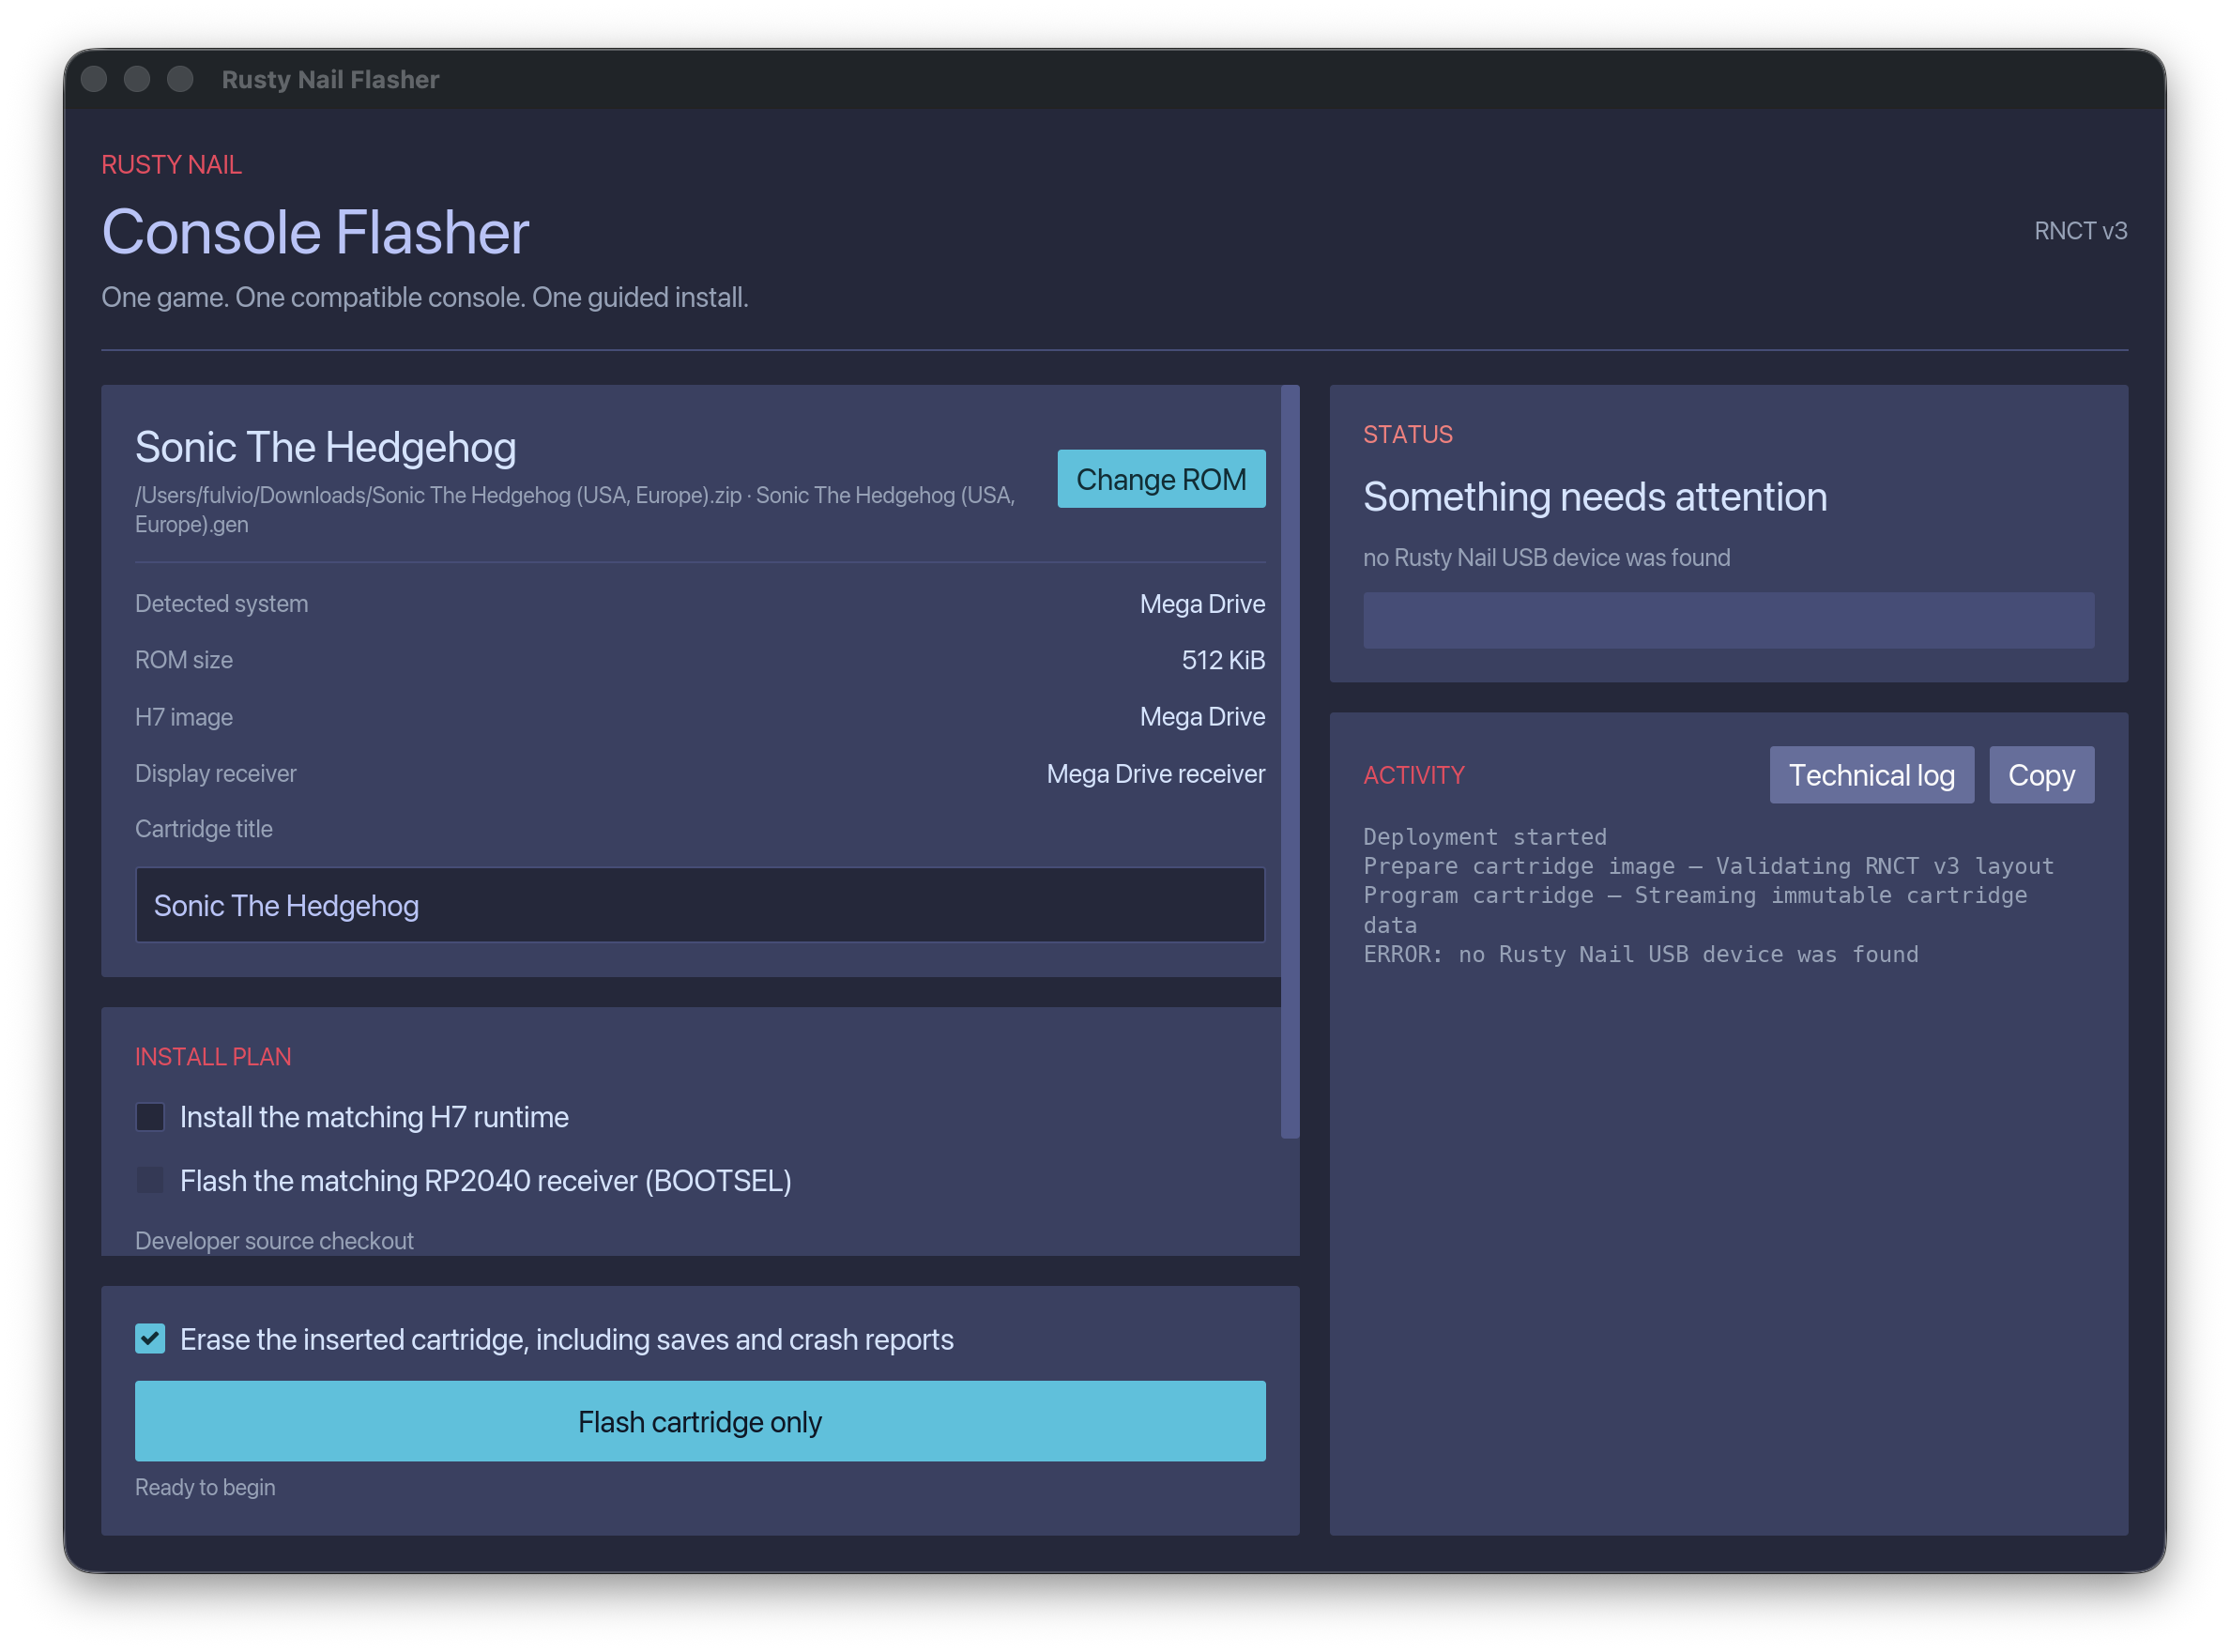Minimize the Rusty Nail Flasher window

(137, 79)
